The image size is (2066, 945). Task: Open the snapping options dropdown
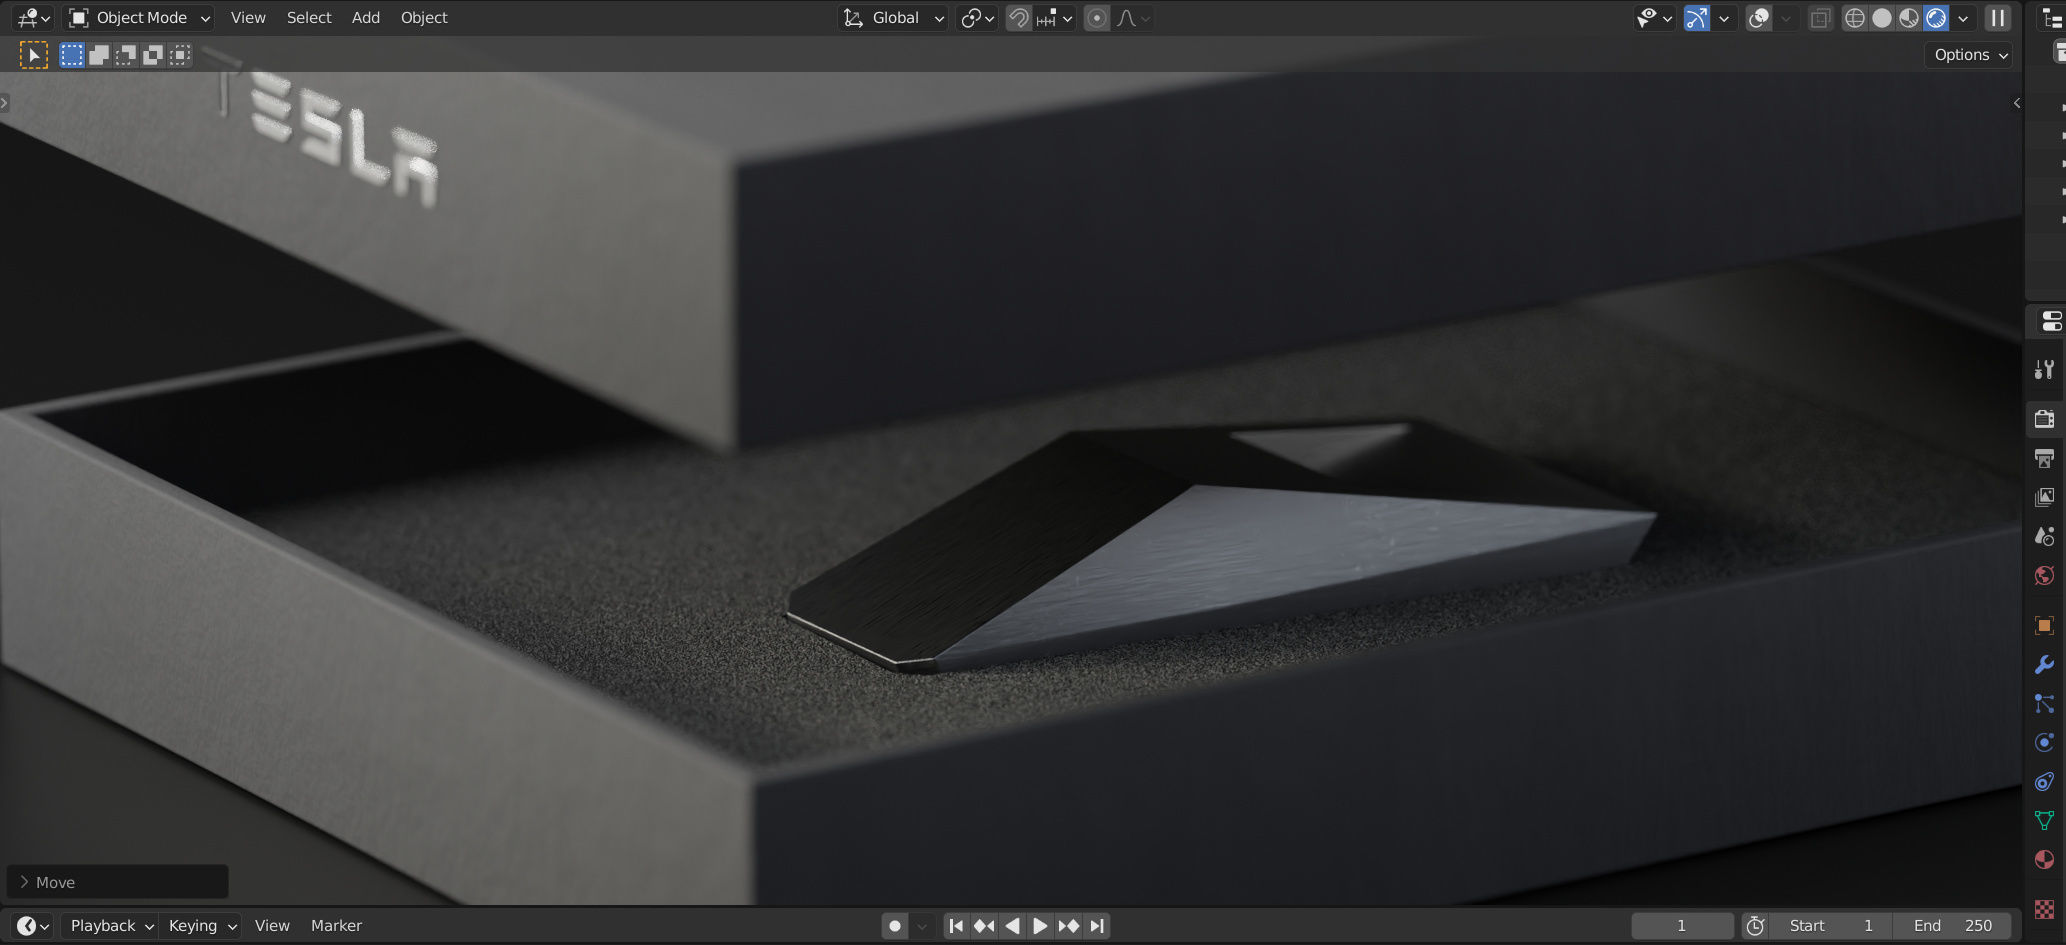point(1055,18)
